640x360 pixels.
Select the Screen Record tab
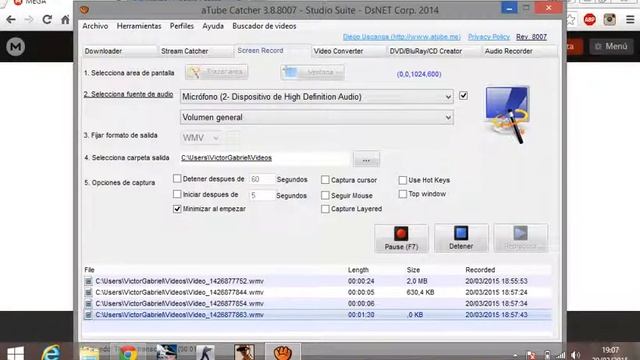pyautogui.click(x=273, y=51)
